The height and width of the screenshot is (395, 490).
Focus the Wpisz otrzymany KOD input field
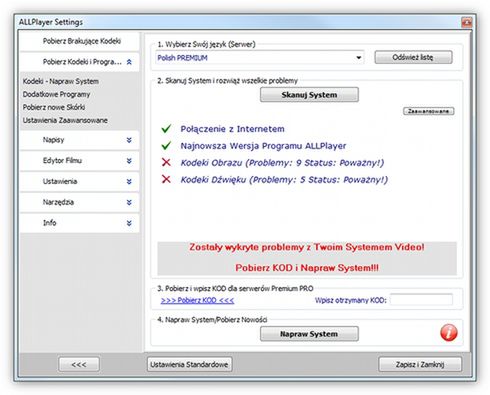(x=421, y=300)
